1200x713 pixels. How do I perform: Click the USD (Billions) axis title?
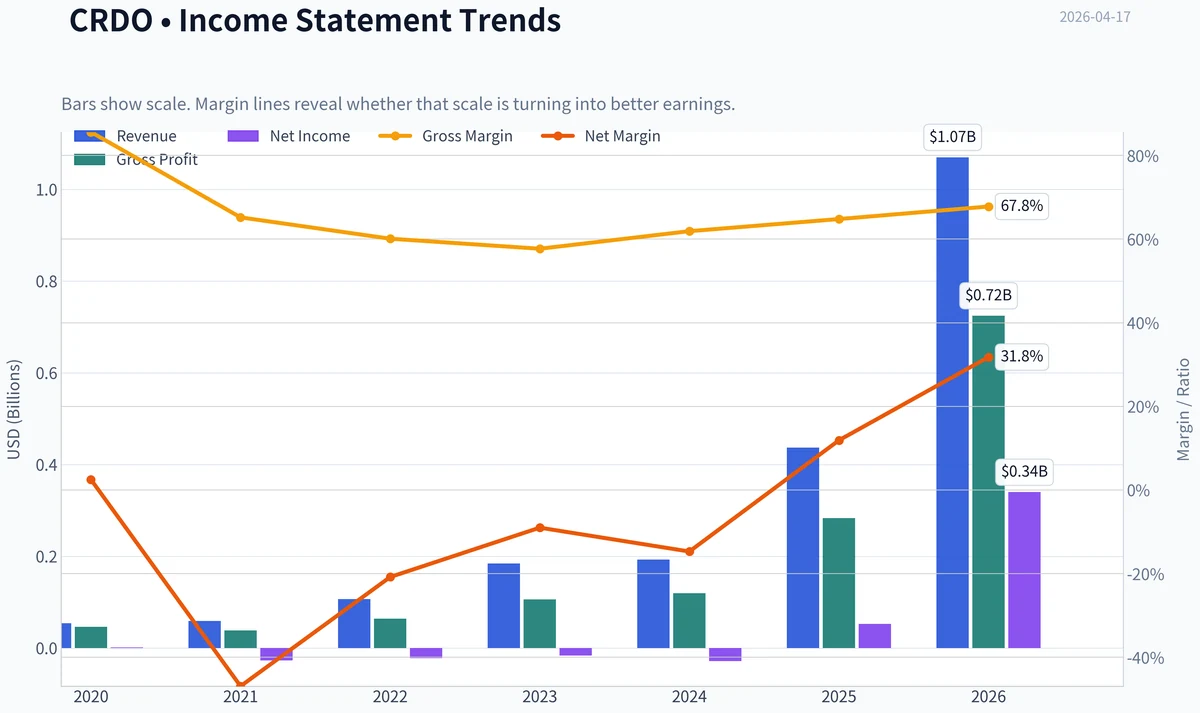[13, 410]
